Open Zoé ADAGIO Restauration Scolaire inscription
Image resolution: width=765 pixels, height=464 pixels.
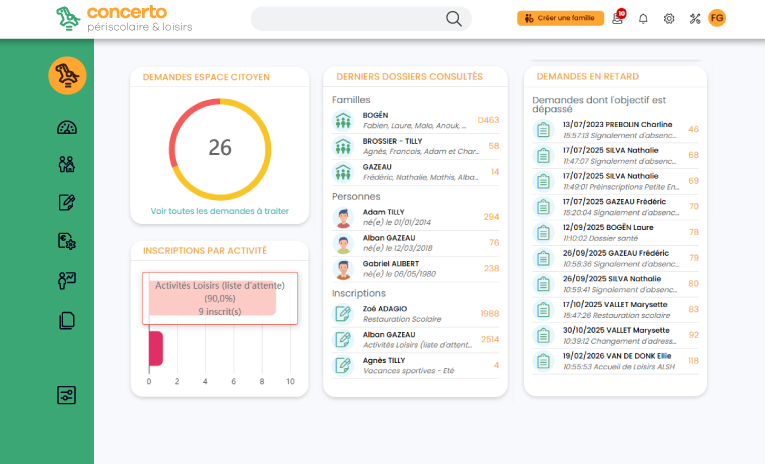415,314
